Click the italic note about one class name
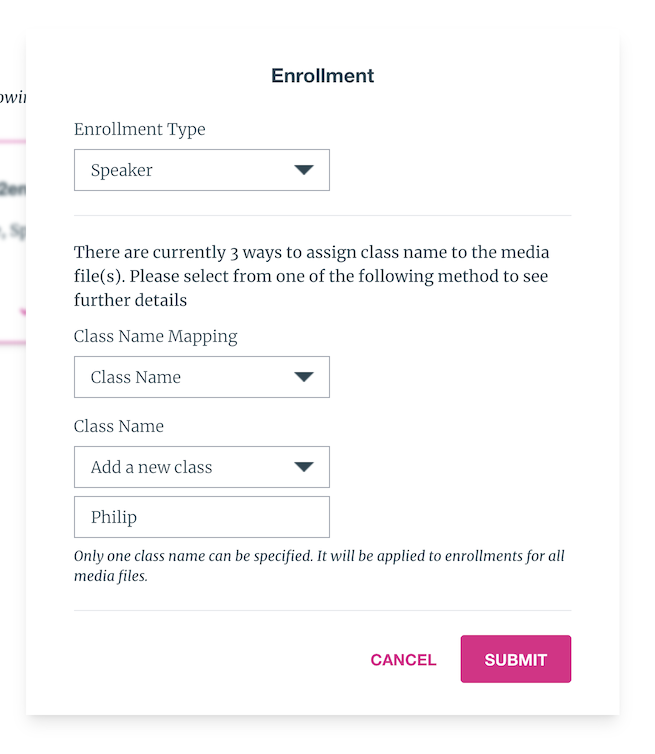 pyautogui.click(x=319, y=566)
